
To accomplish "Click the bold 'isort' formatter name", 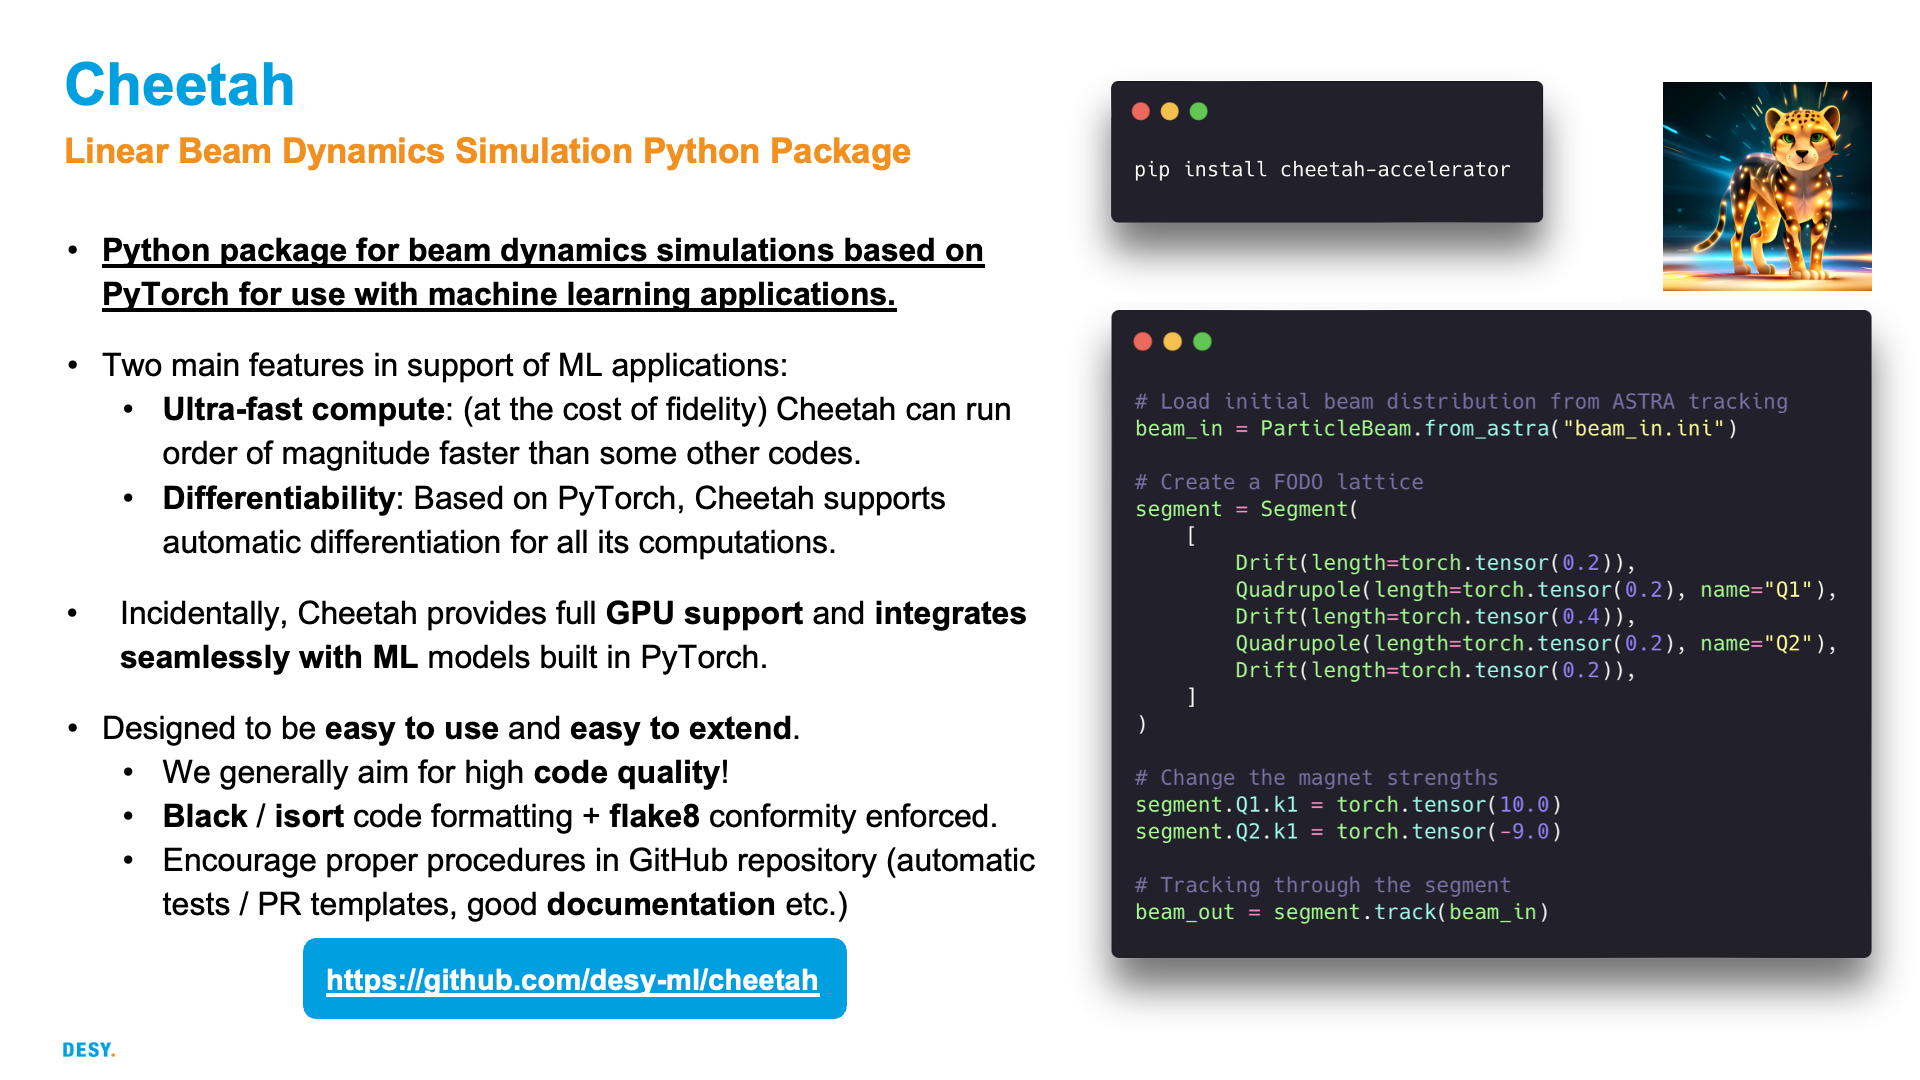I will (309, 816).
